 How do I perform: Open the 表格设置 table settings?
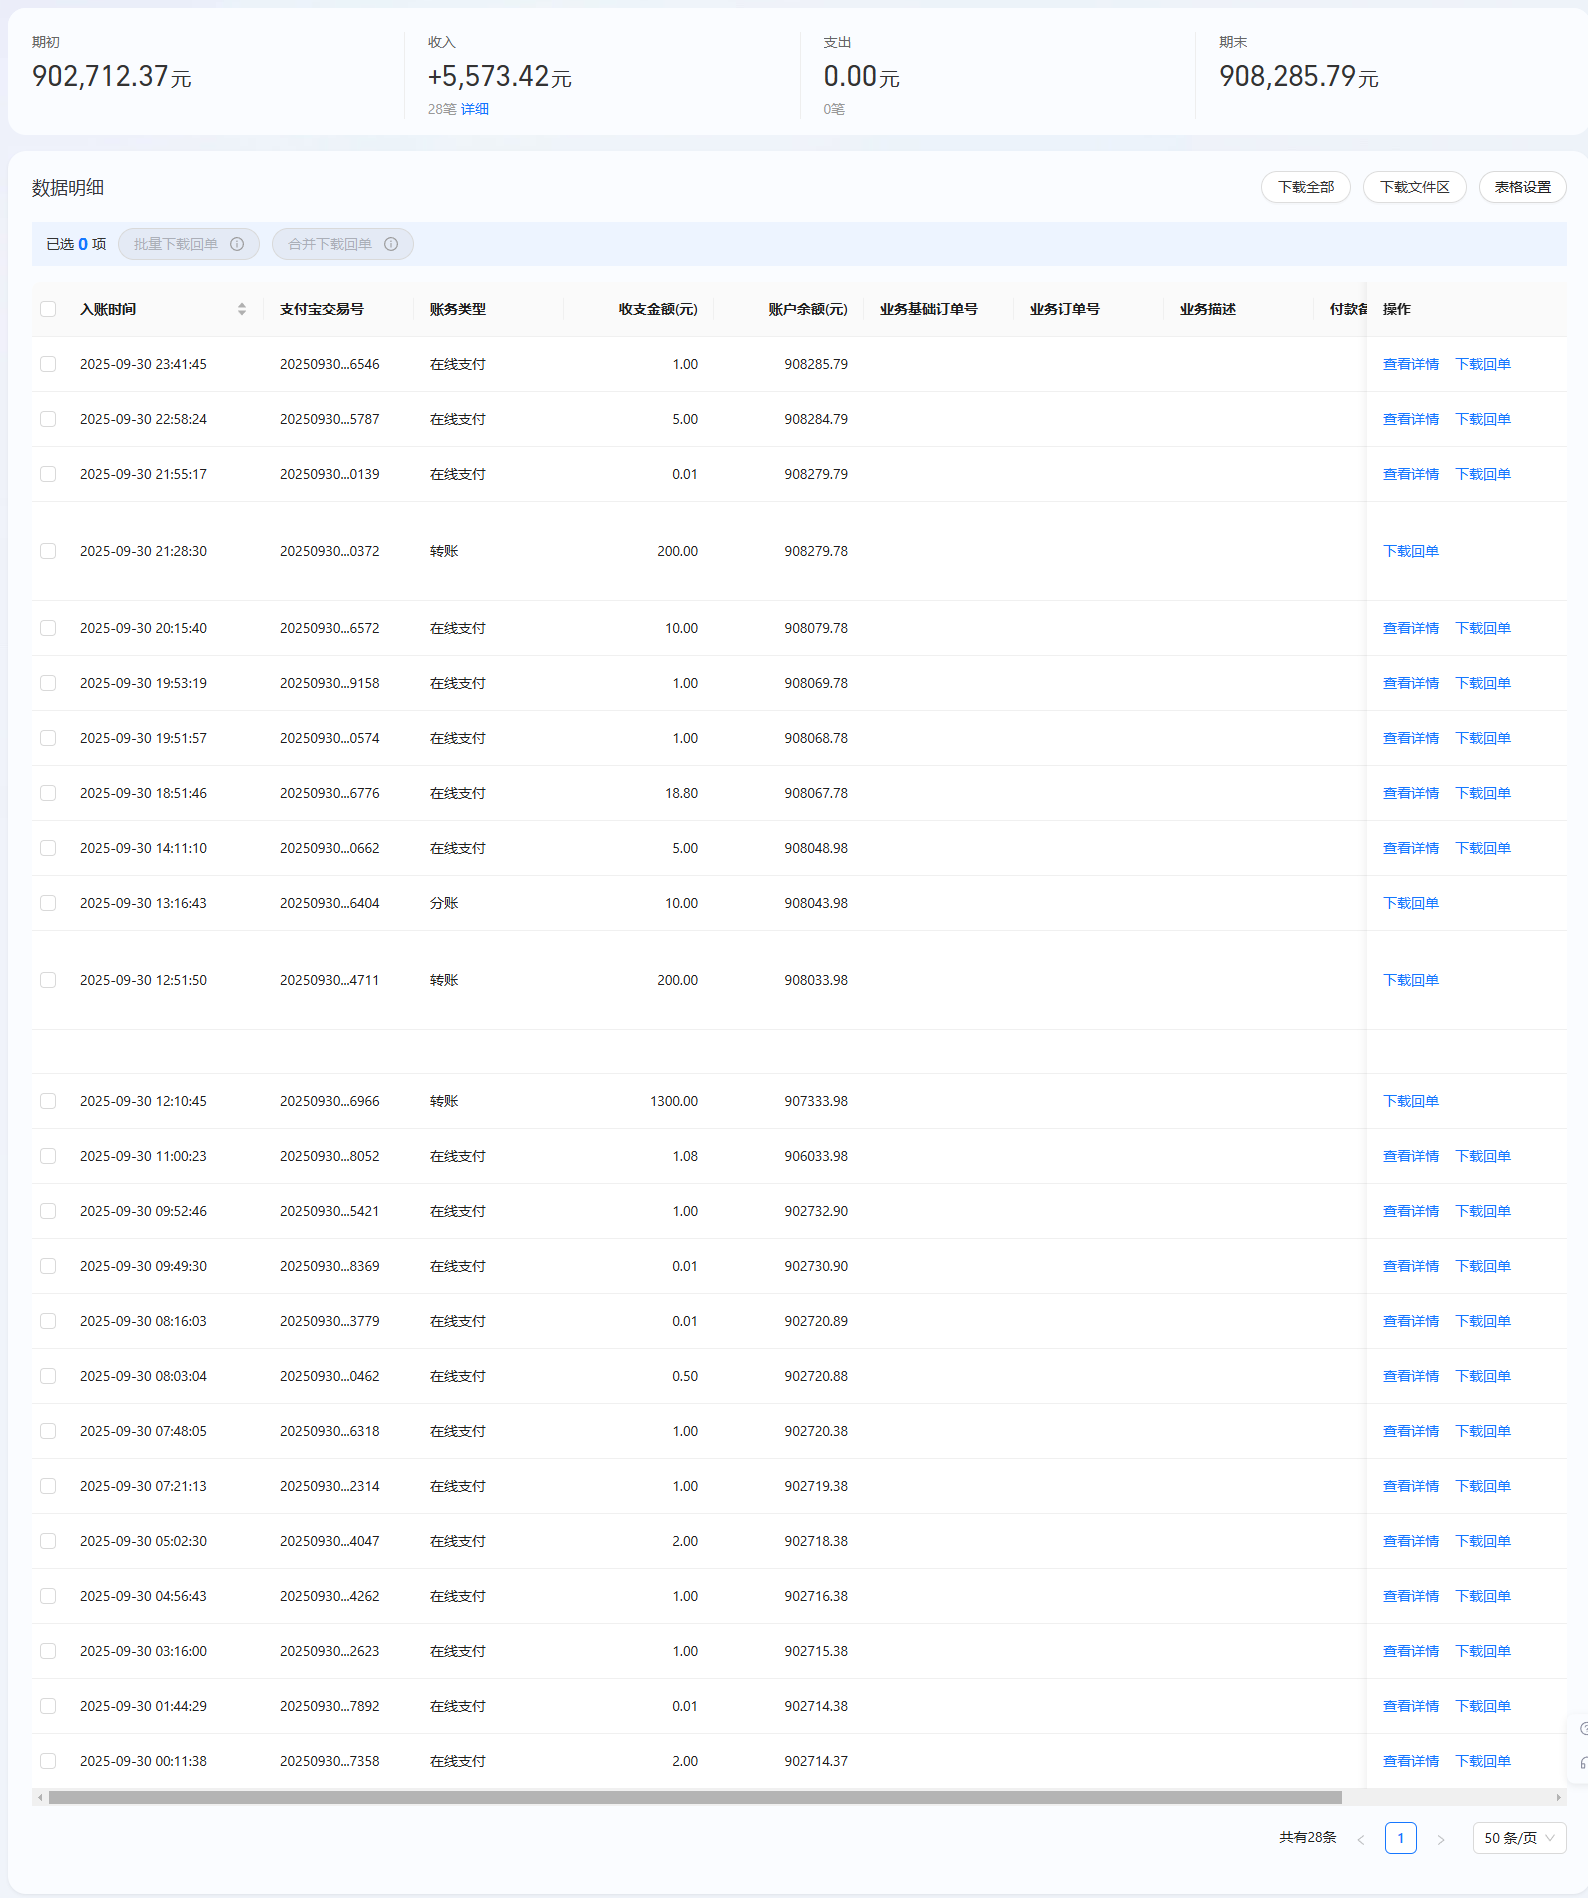point(1522,187)
